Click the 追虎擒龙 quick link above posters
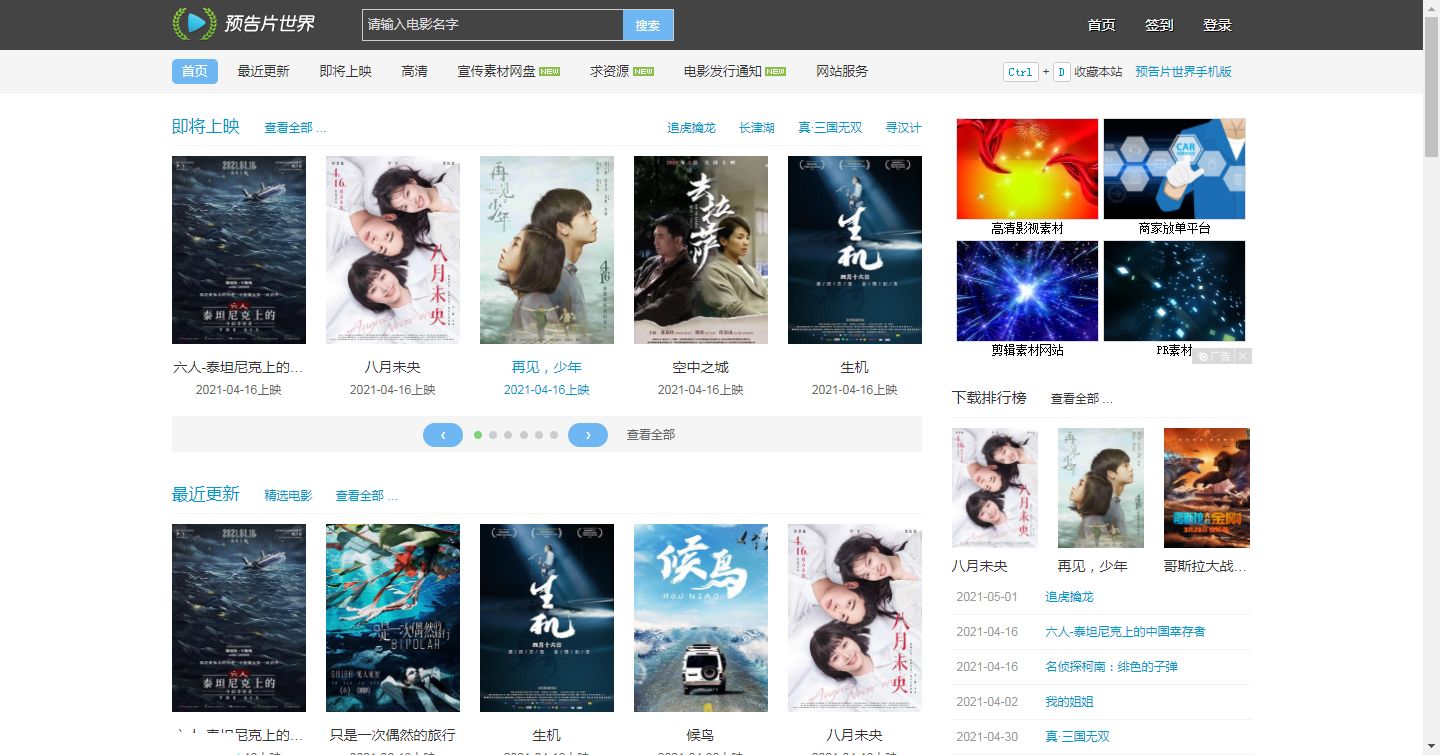Image resolution: width=1440 pixels, height=755 pixels. point(691,128)
